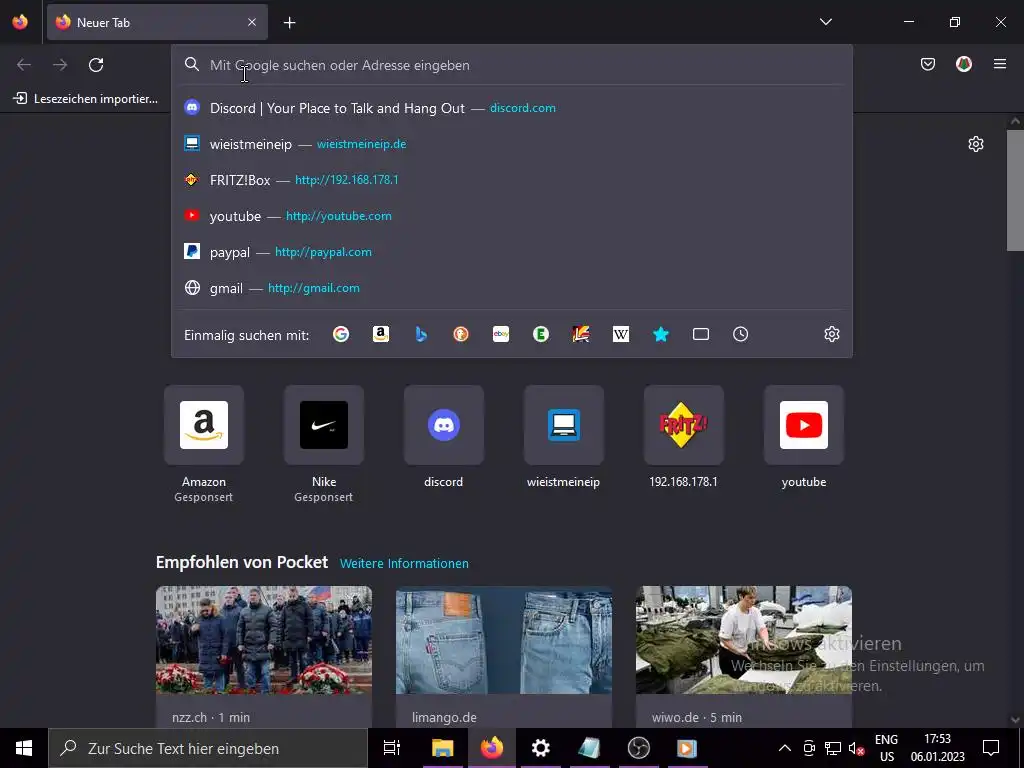Open the Firefox account avatar icon
Image resolution: width=1024 pixels, height=768 pixels.
click(x=964, y=64)
